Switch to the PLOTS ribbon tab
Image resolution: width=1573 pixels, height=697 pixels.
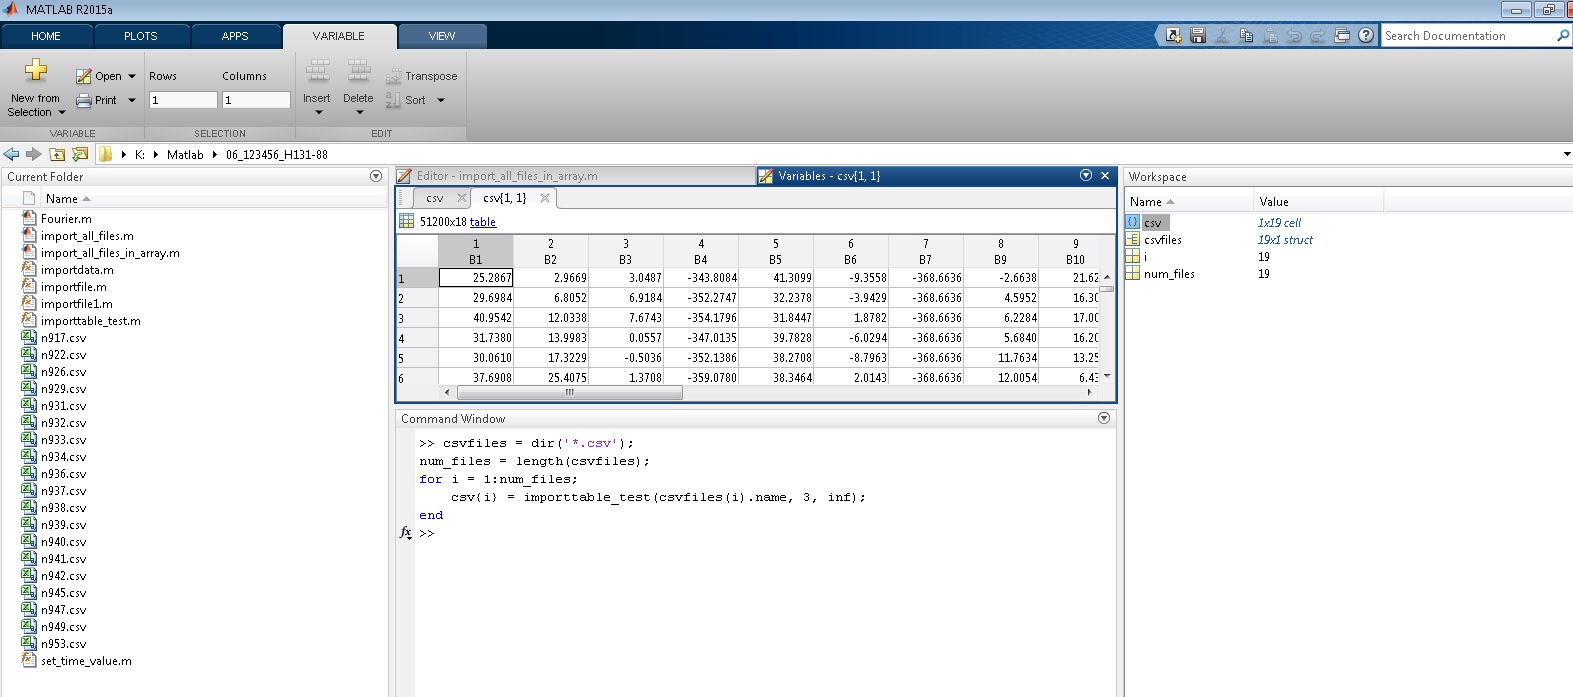(140, 36)
